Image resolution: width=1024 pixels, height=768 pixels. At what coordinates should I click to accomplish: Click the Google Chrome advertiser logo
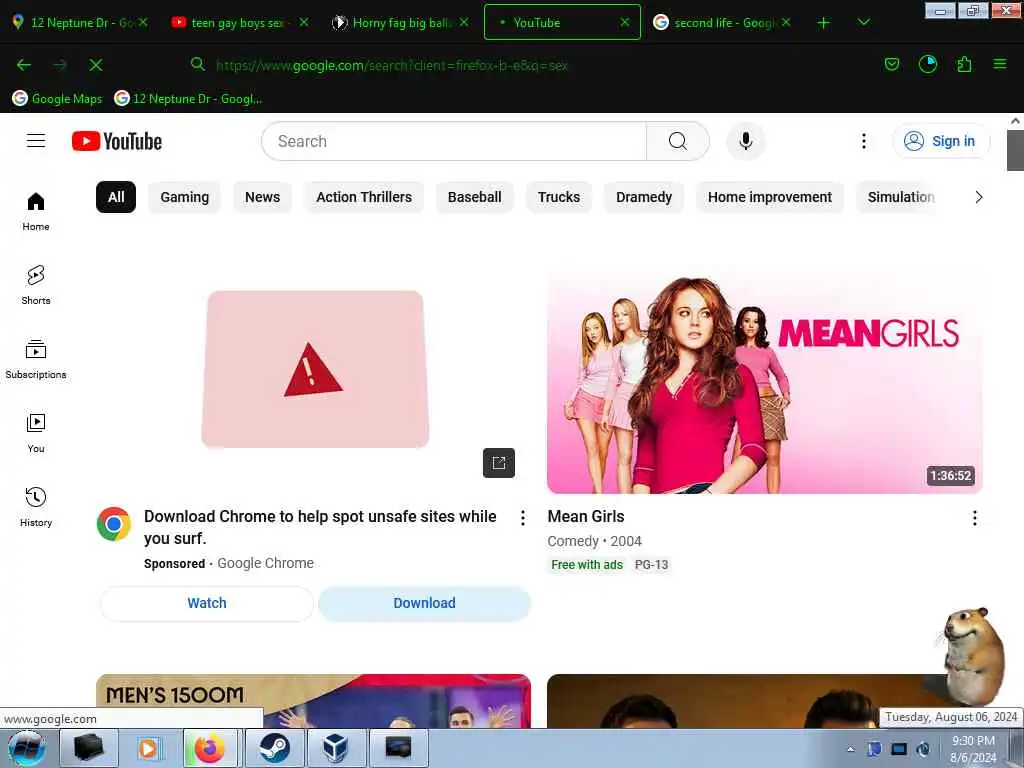(114, 524)
